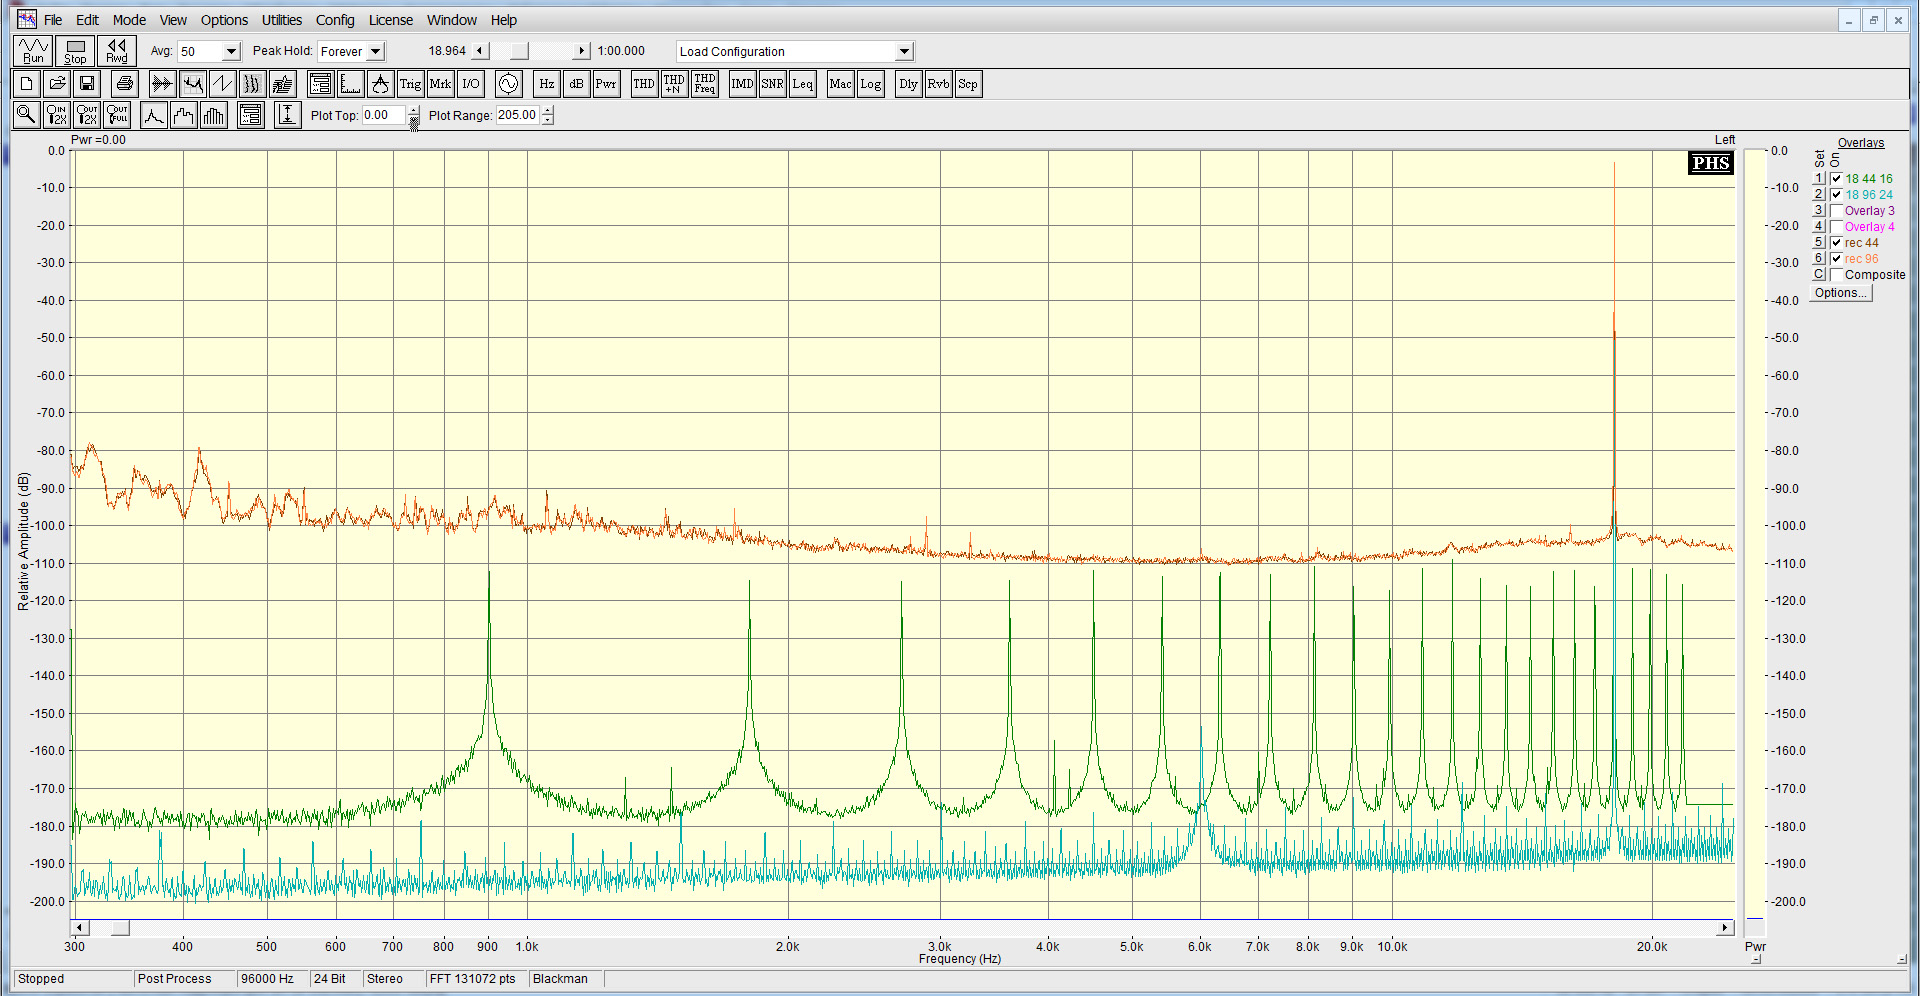Click the print icon in toolbar
This screenshot has height=996, width=1920.
[x=124, y=84]
